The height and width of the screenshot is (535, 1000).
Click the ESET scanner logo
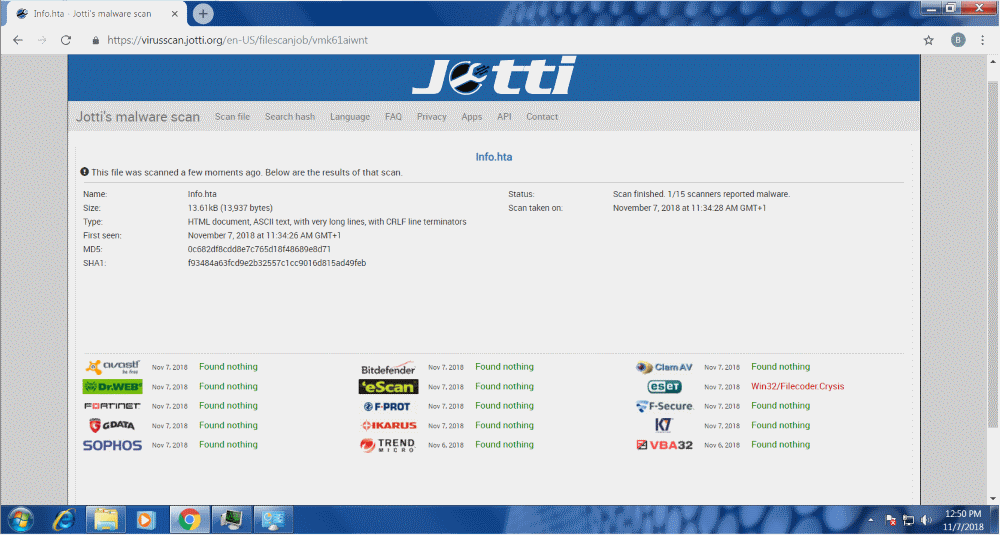[665, 386]
